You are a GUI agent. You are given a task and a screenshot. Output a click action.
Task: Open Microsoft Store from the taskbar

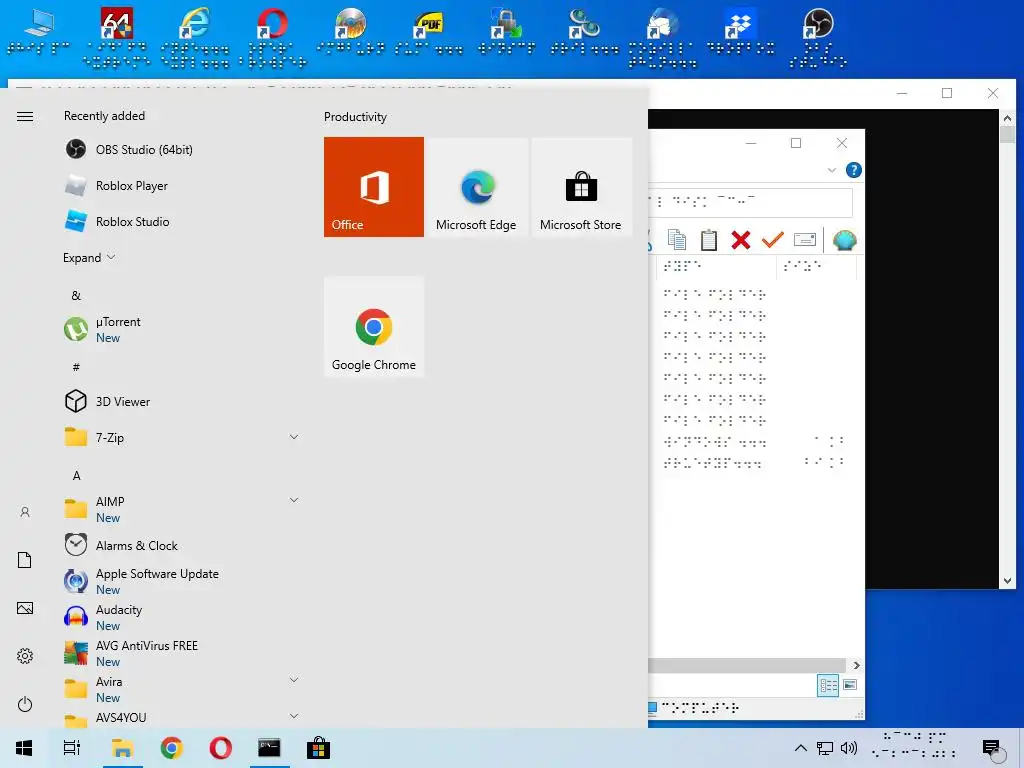pos(319,748)
